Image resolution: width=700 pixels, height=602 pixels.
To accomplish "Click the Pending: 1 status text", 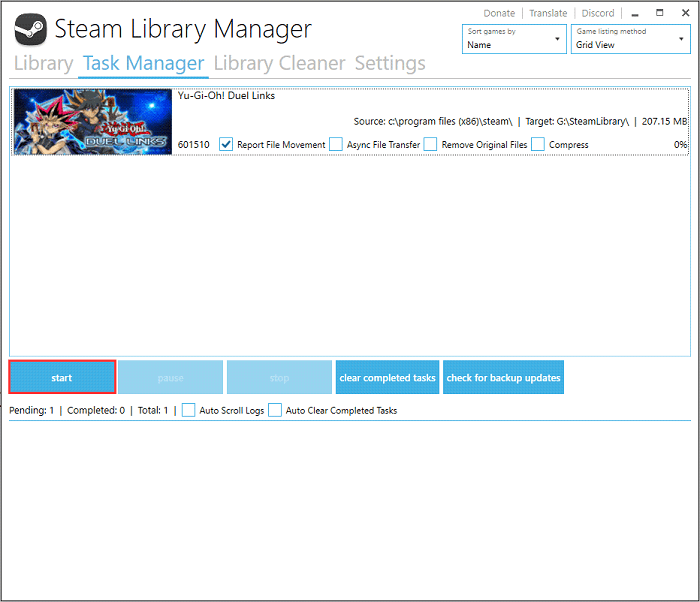I will point(31,410).
